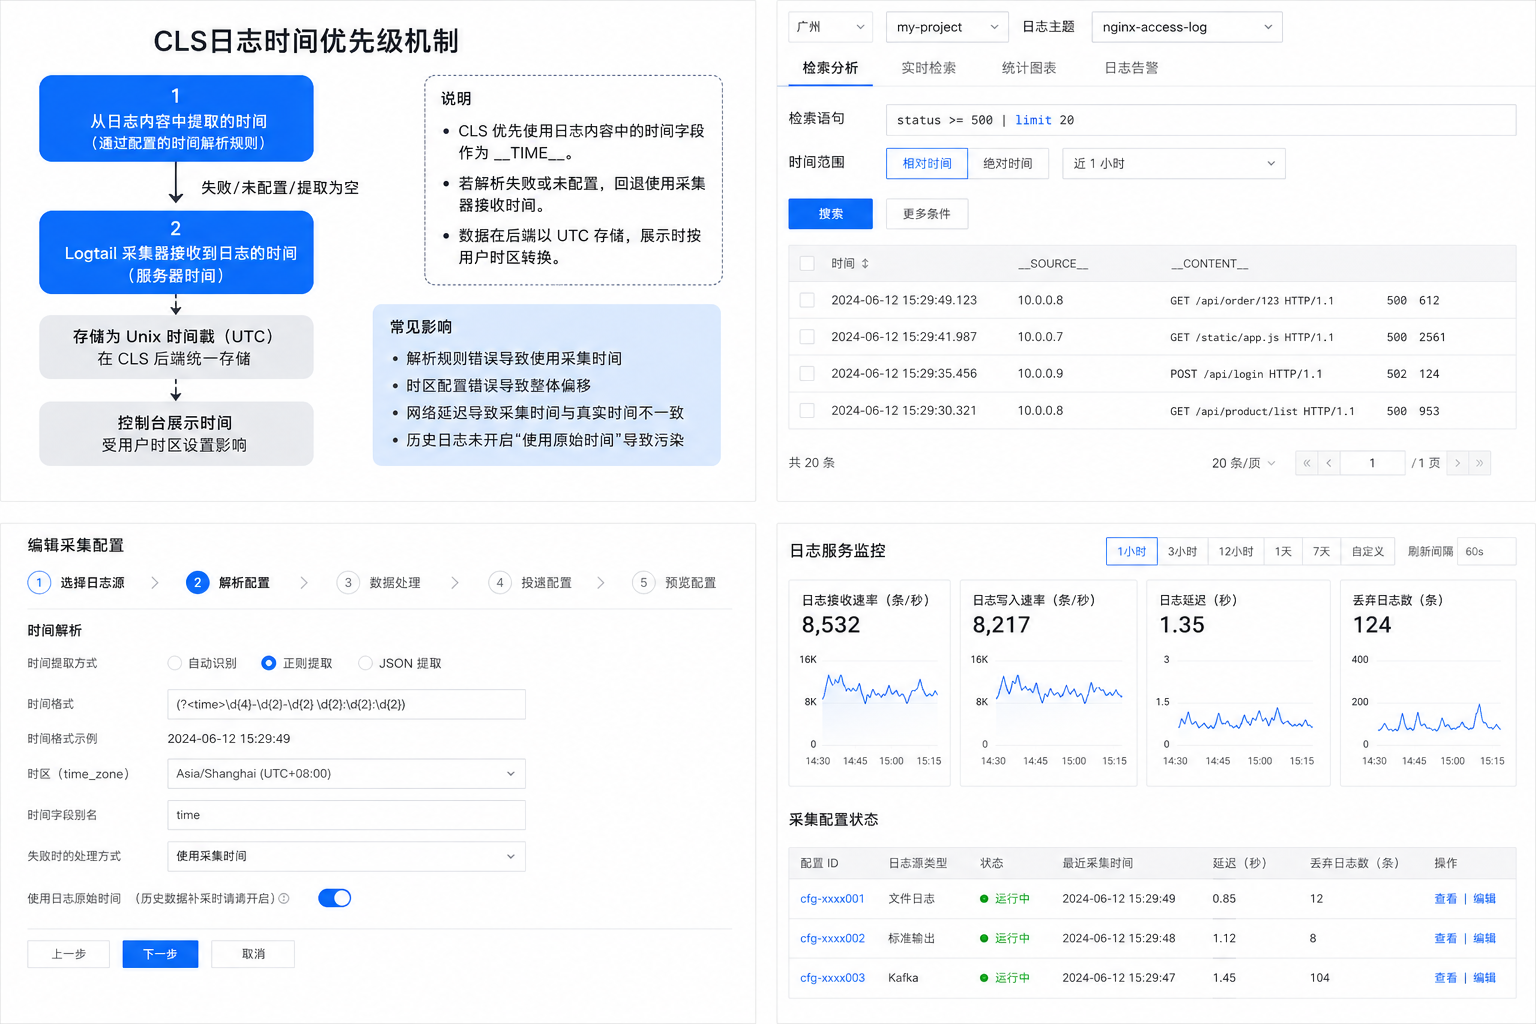Select 相对时间 time mode
1536x1024 pixels.
coord(927,163)
